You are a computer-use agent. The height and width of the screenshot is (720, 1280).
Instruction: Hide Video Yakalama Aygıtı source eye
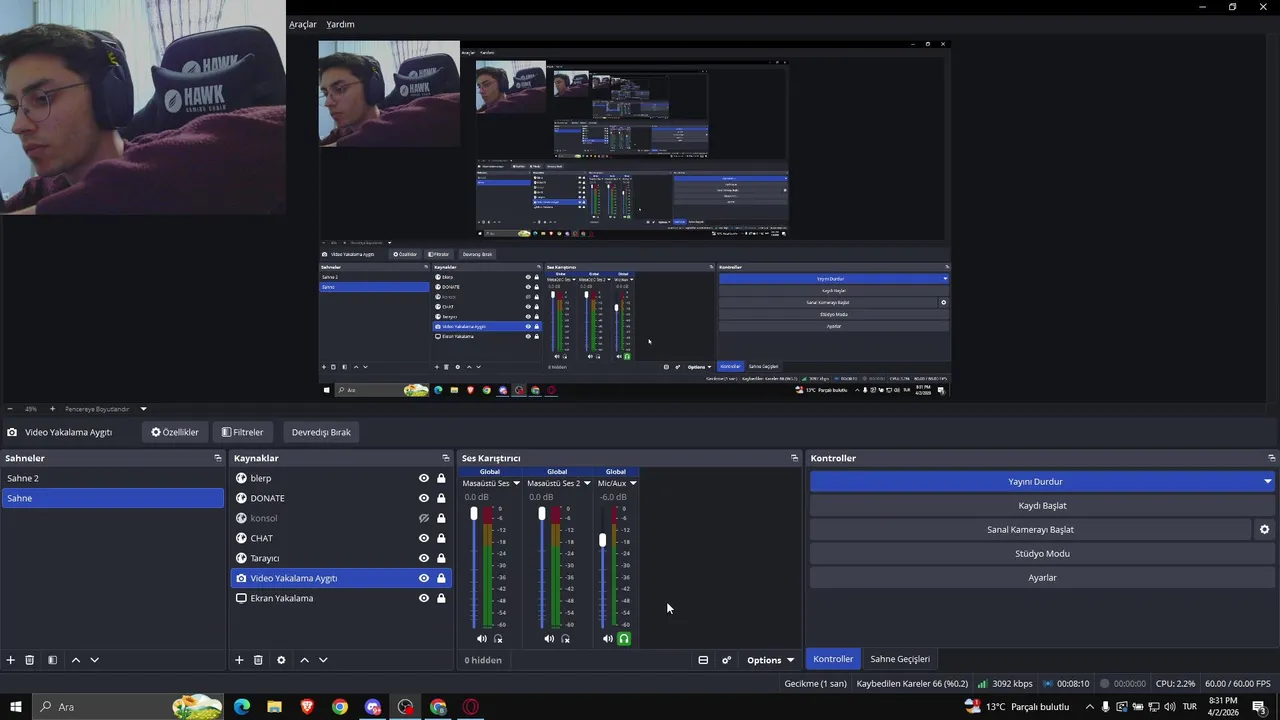[x=424, y=578]
